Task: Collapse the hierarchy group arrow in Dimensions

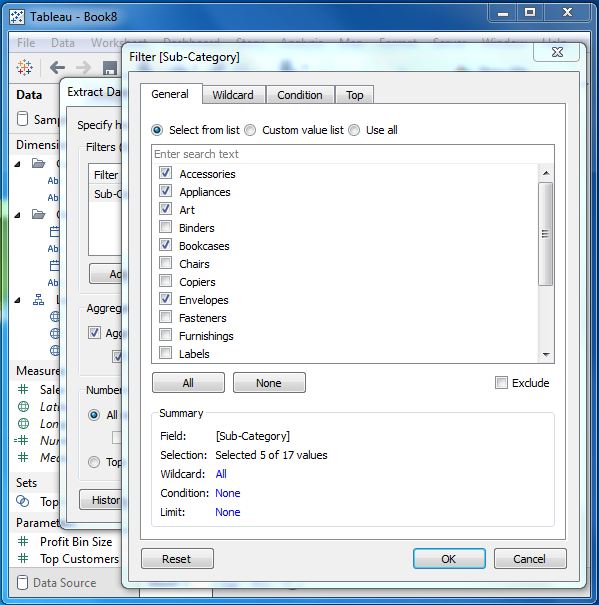Action: (17, 300)
